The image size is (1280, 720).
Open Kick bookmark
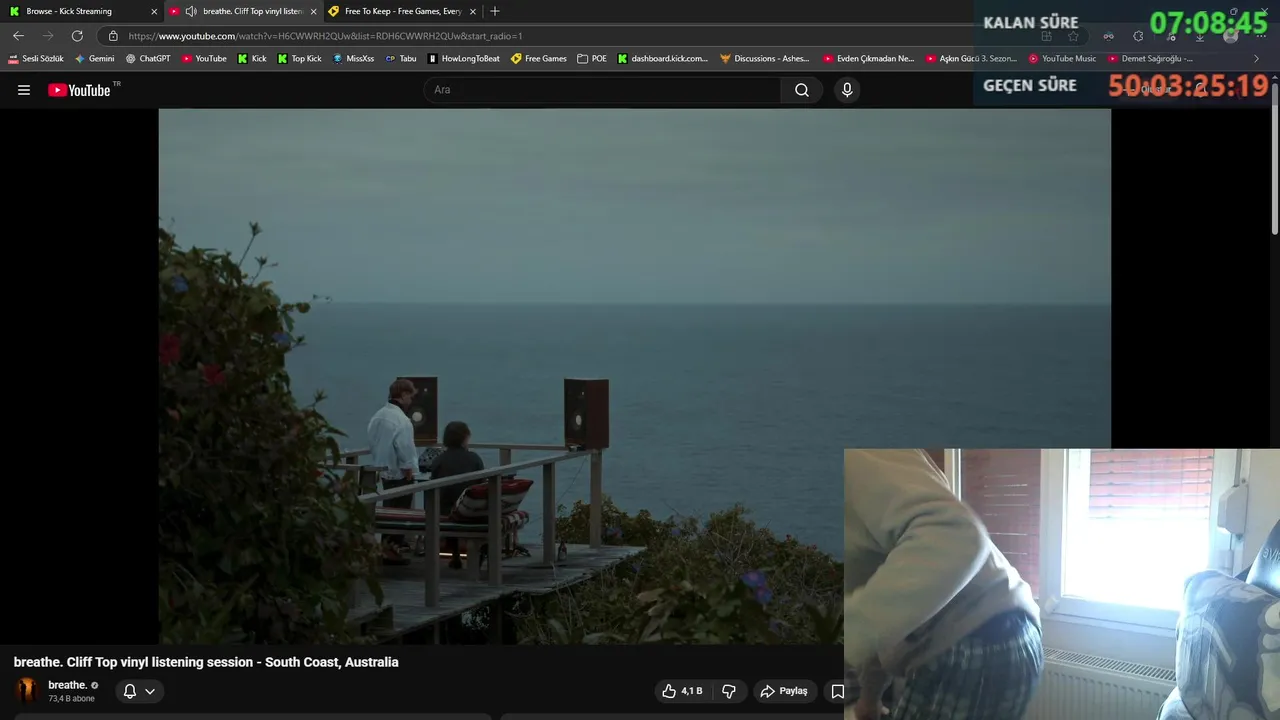(252, 59)
